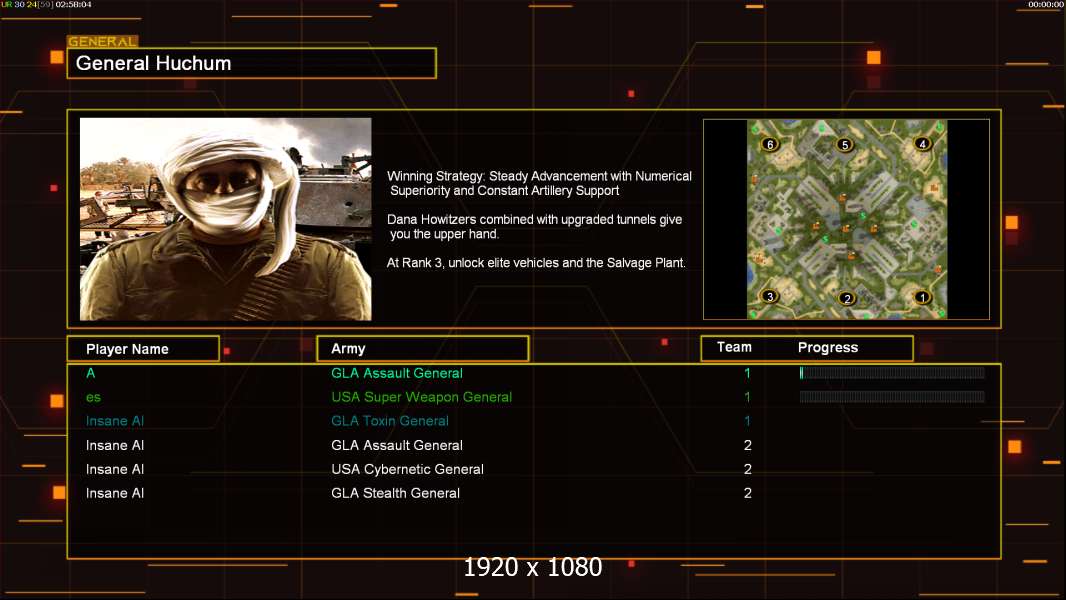Image resolution: width=1066 pixels, height=600 pixels.
Task: Click the General Huchum name field
Action: pyautogui.click(x=252, y=63)
